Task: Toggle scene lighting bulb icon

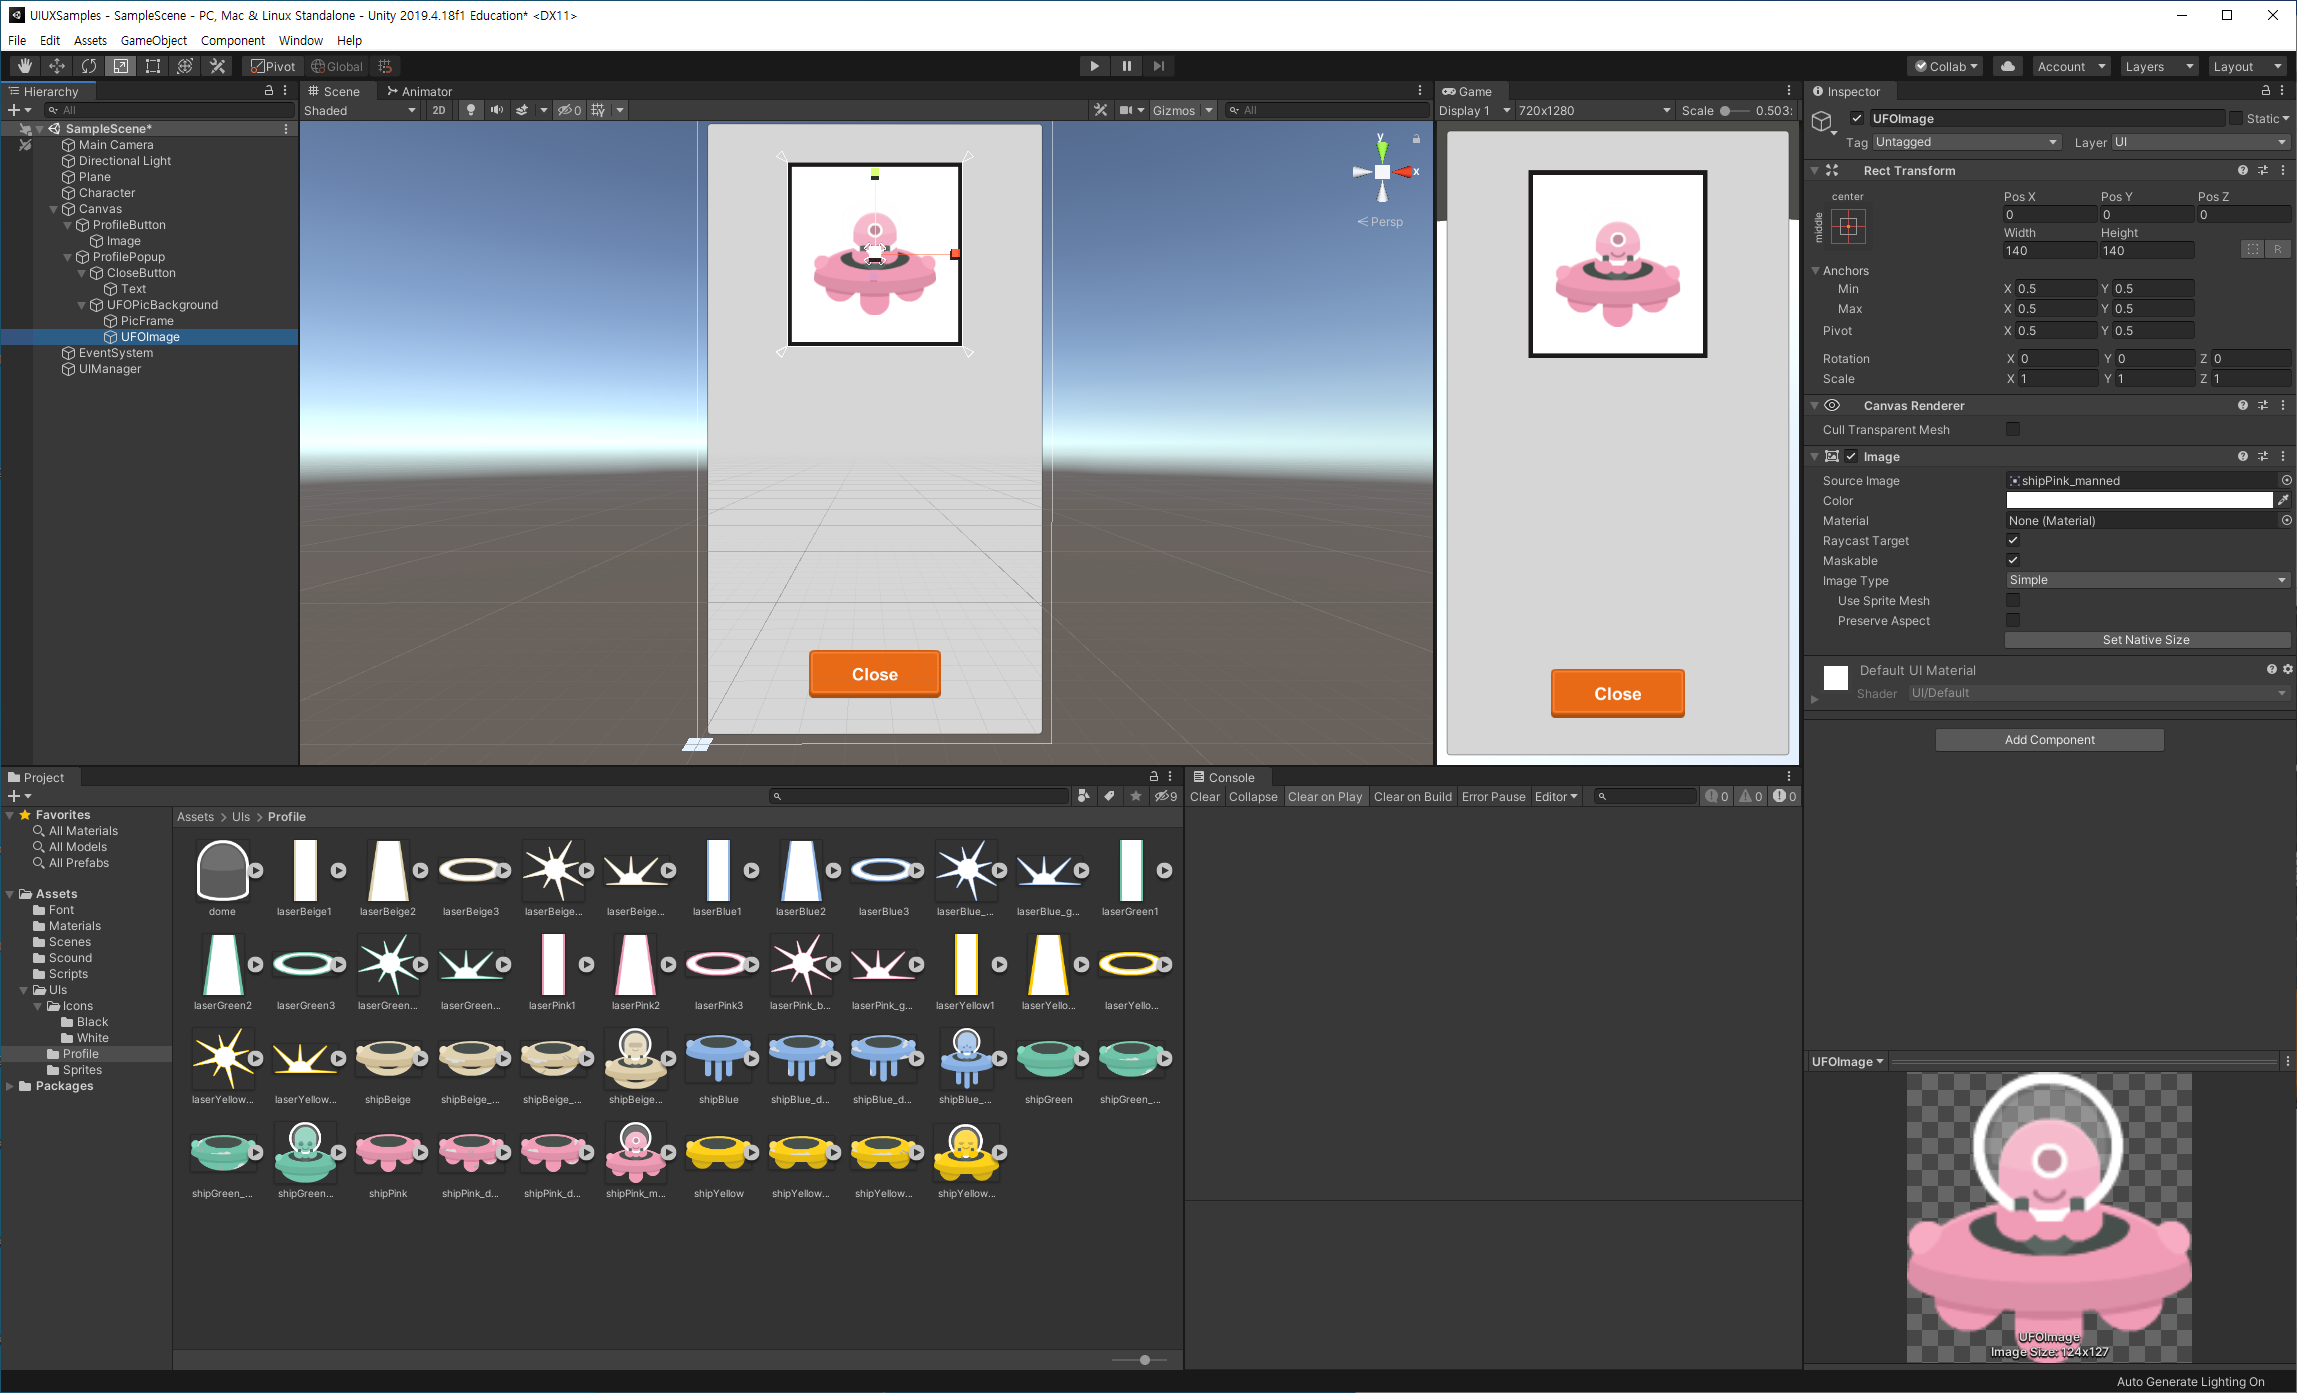Action: click(x=470, y=110)
